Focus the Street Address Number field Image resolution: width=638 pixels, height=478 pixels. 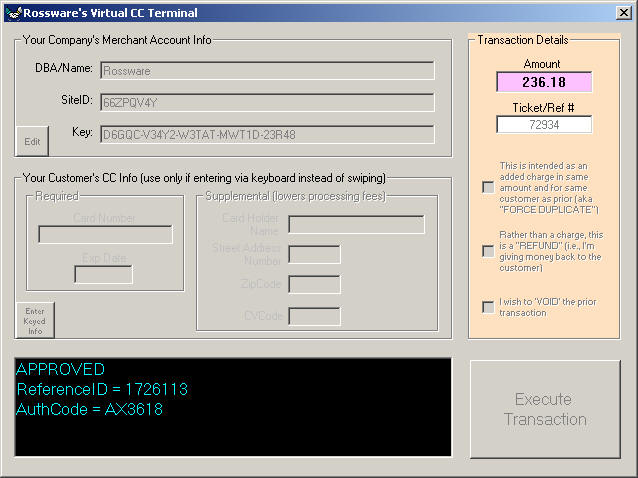pyautogui.click(x=314, y=254)
